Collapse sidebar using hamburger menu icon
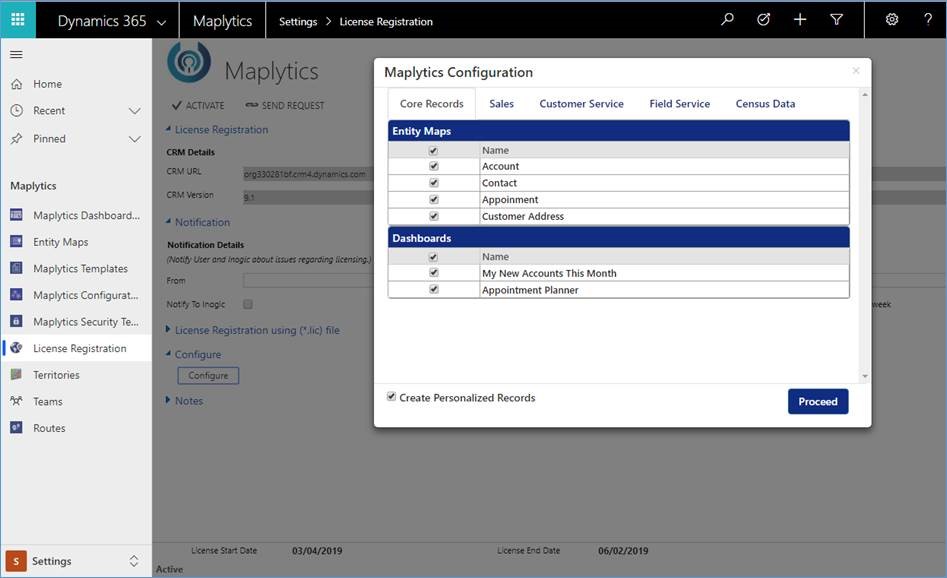The width and height of the screenshot is (947, 578). tap(16, 54)
